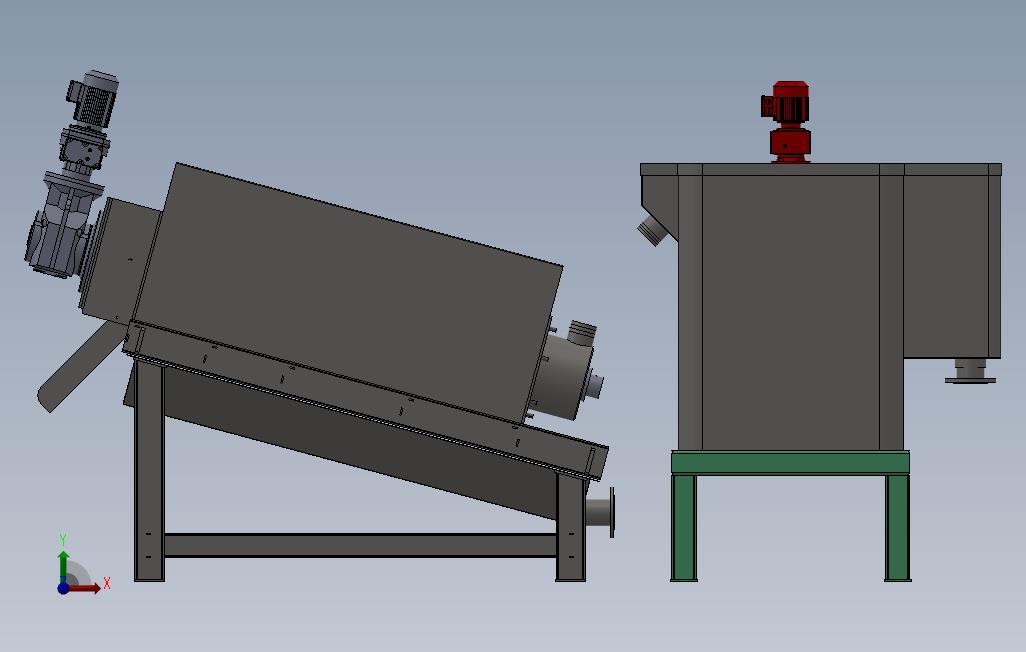Pick the flanged drain under the tank's side box
Screen dimensions: 1026x652
tap(970, 371)
